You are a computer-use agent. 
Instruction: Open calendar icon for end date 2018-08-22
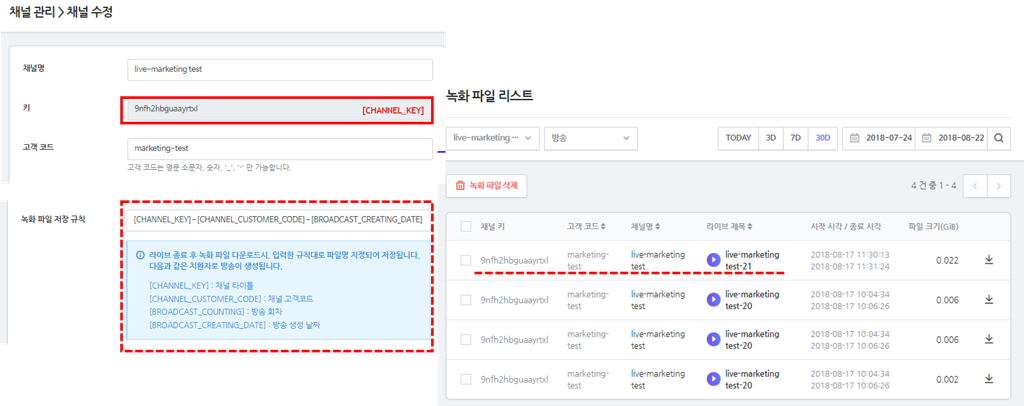point(927,138)
